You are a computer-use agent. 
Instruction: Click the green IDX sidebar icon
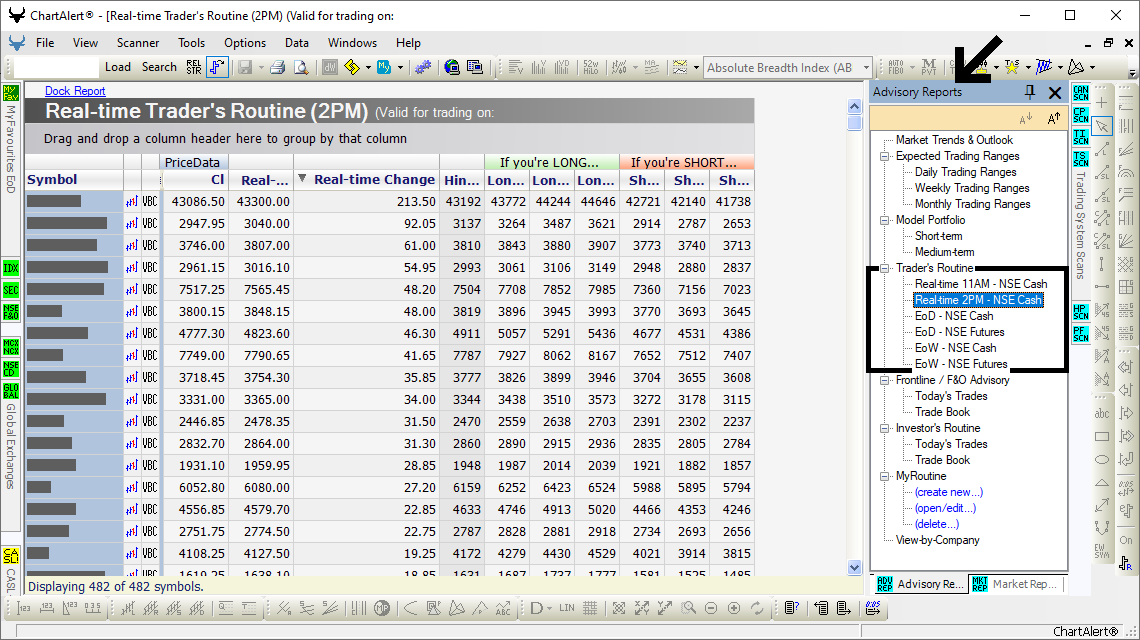point(11,268)
